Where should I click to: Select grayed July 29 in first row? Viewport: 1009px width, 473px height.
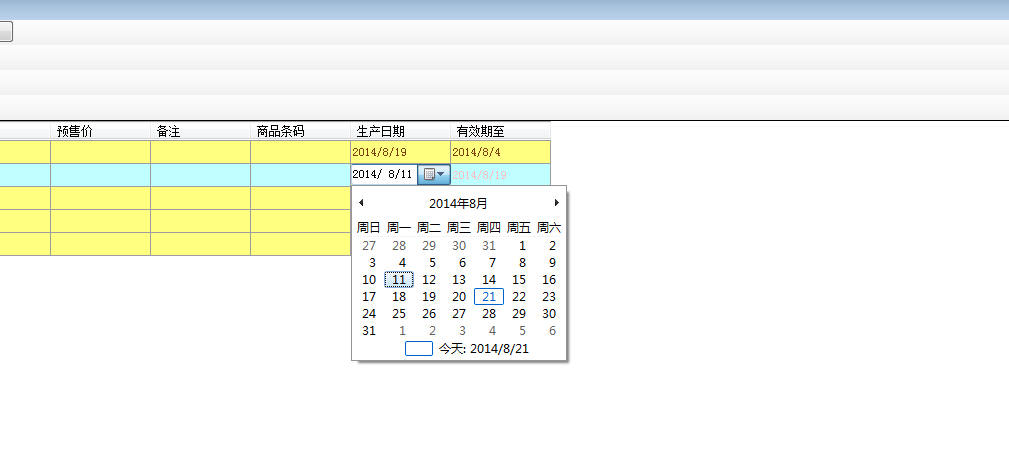click(x=429, y=246)
